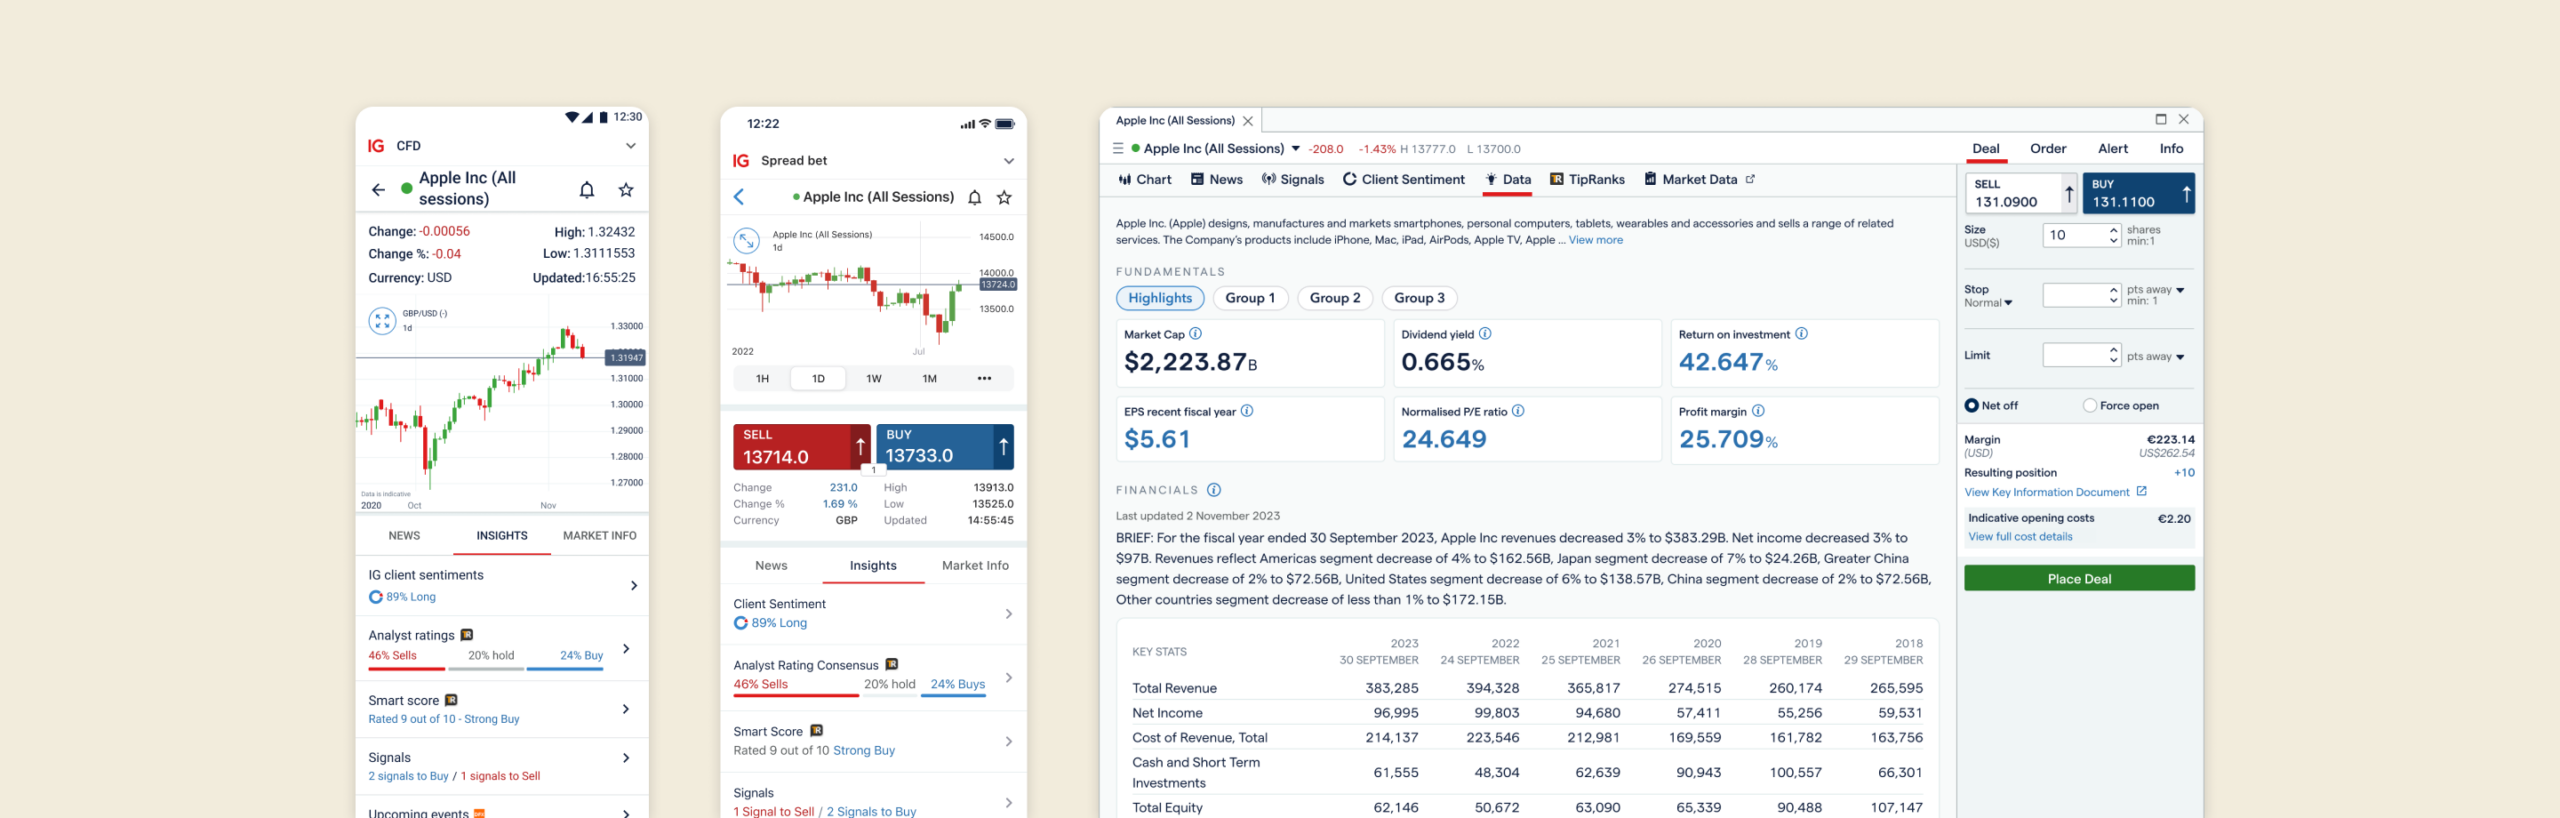Tap favourite star in CFD phone

626,189
